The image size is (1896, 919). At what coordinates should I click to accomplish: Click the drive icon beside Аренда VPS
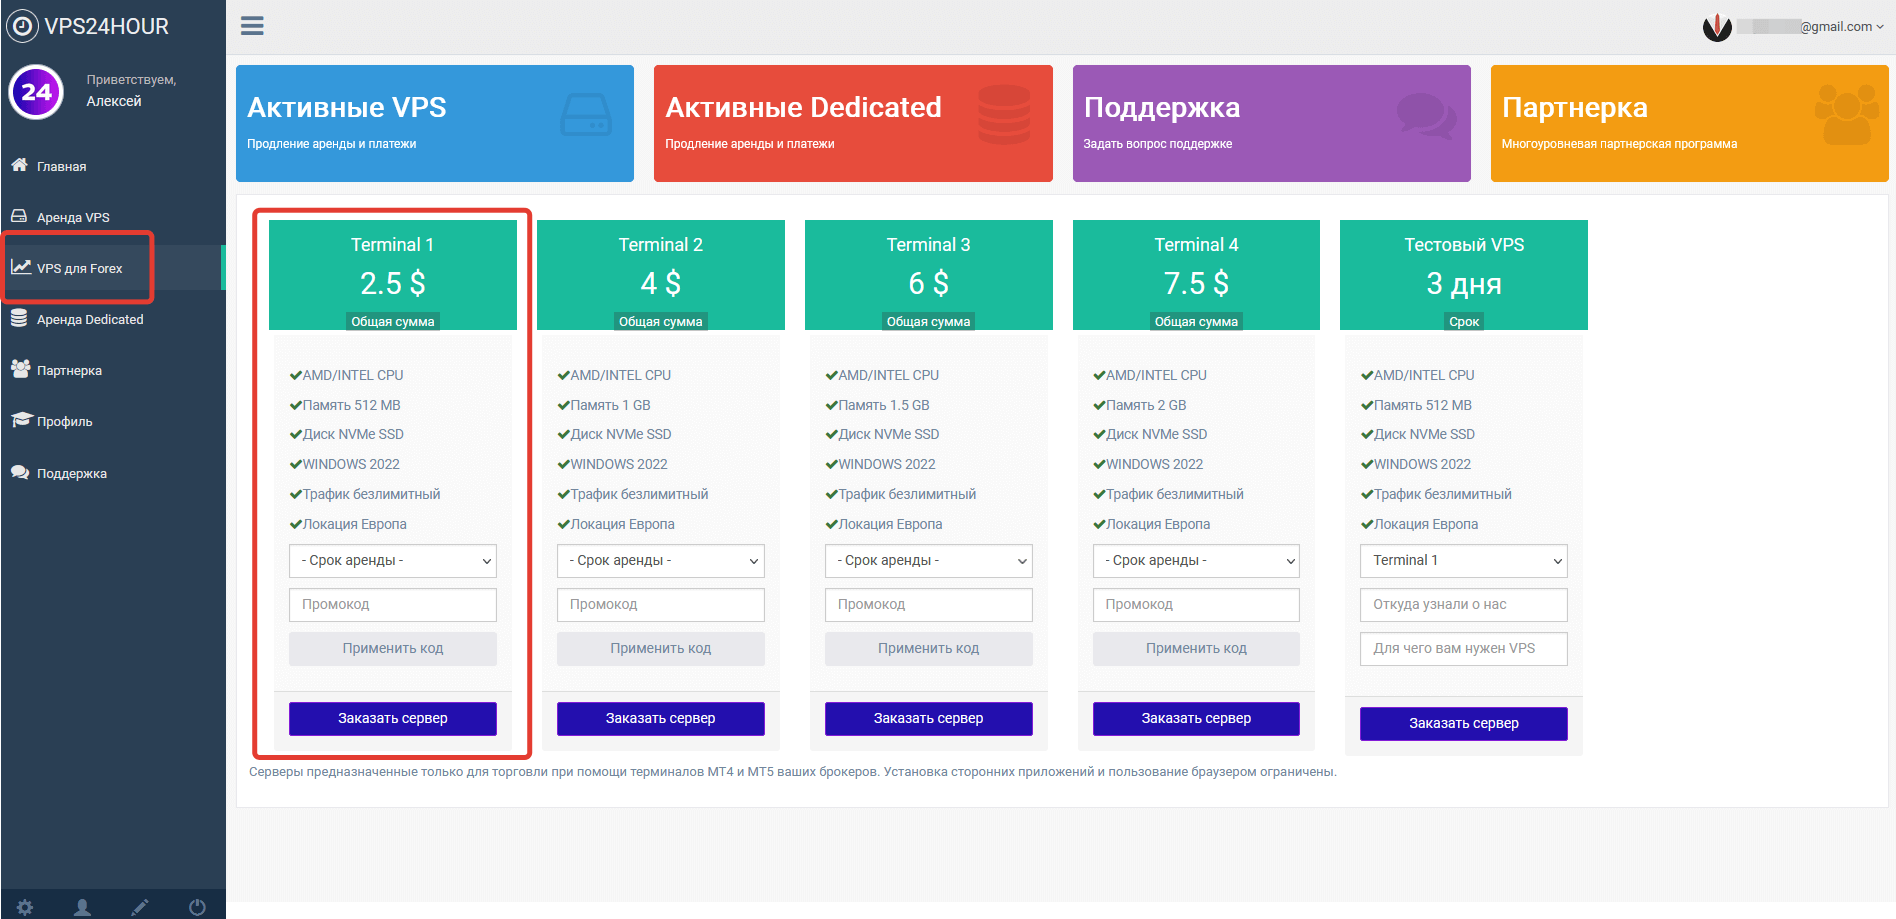19,216
